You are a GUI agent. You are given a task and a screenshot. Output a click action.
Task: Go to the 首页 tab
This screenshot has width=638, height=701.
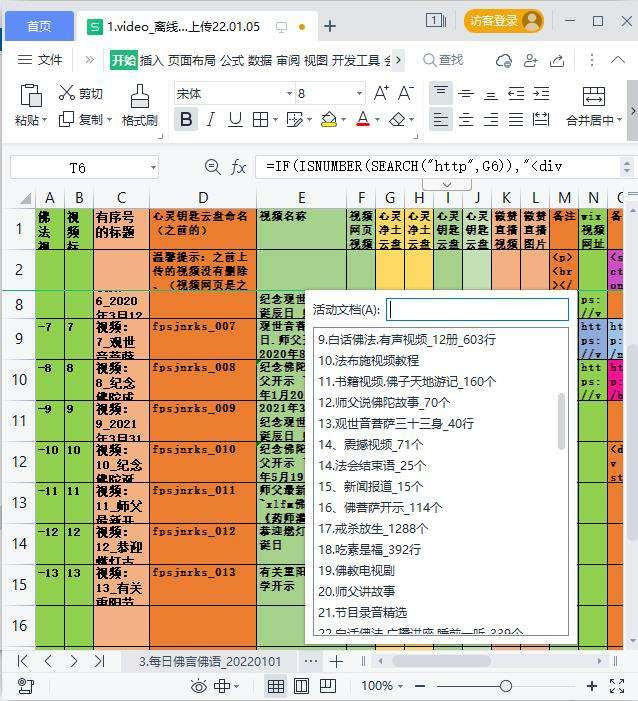[x=39, y=26]
